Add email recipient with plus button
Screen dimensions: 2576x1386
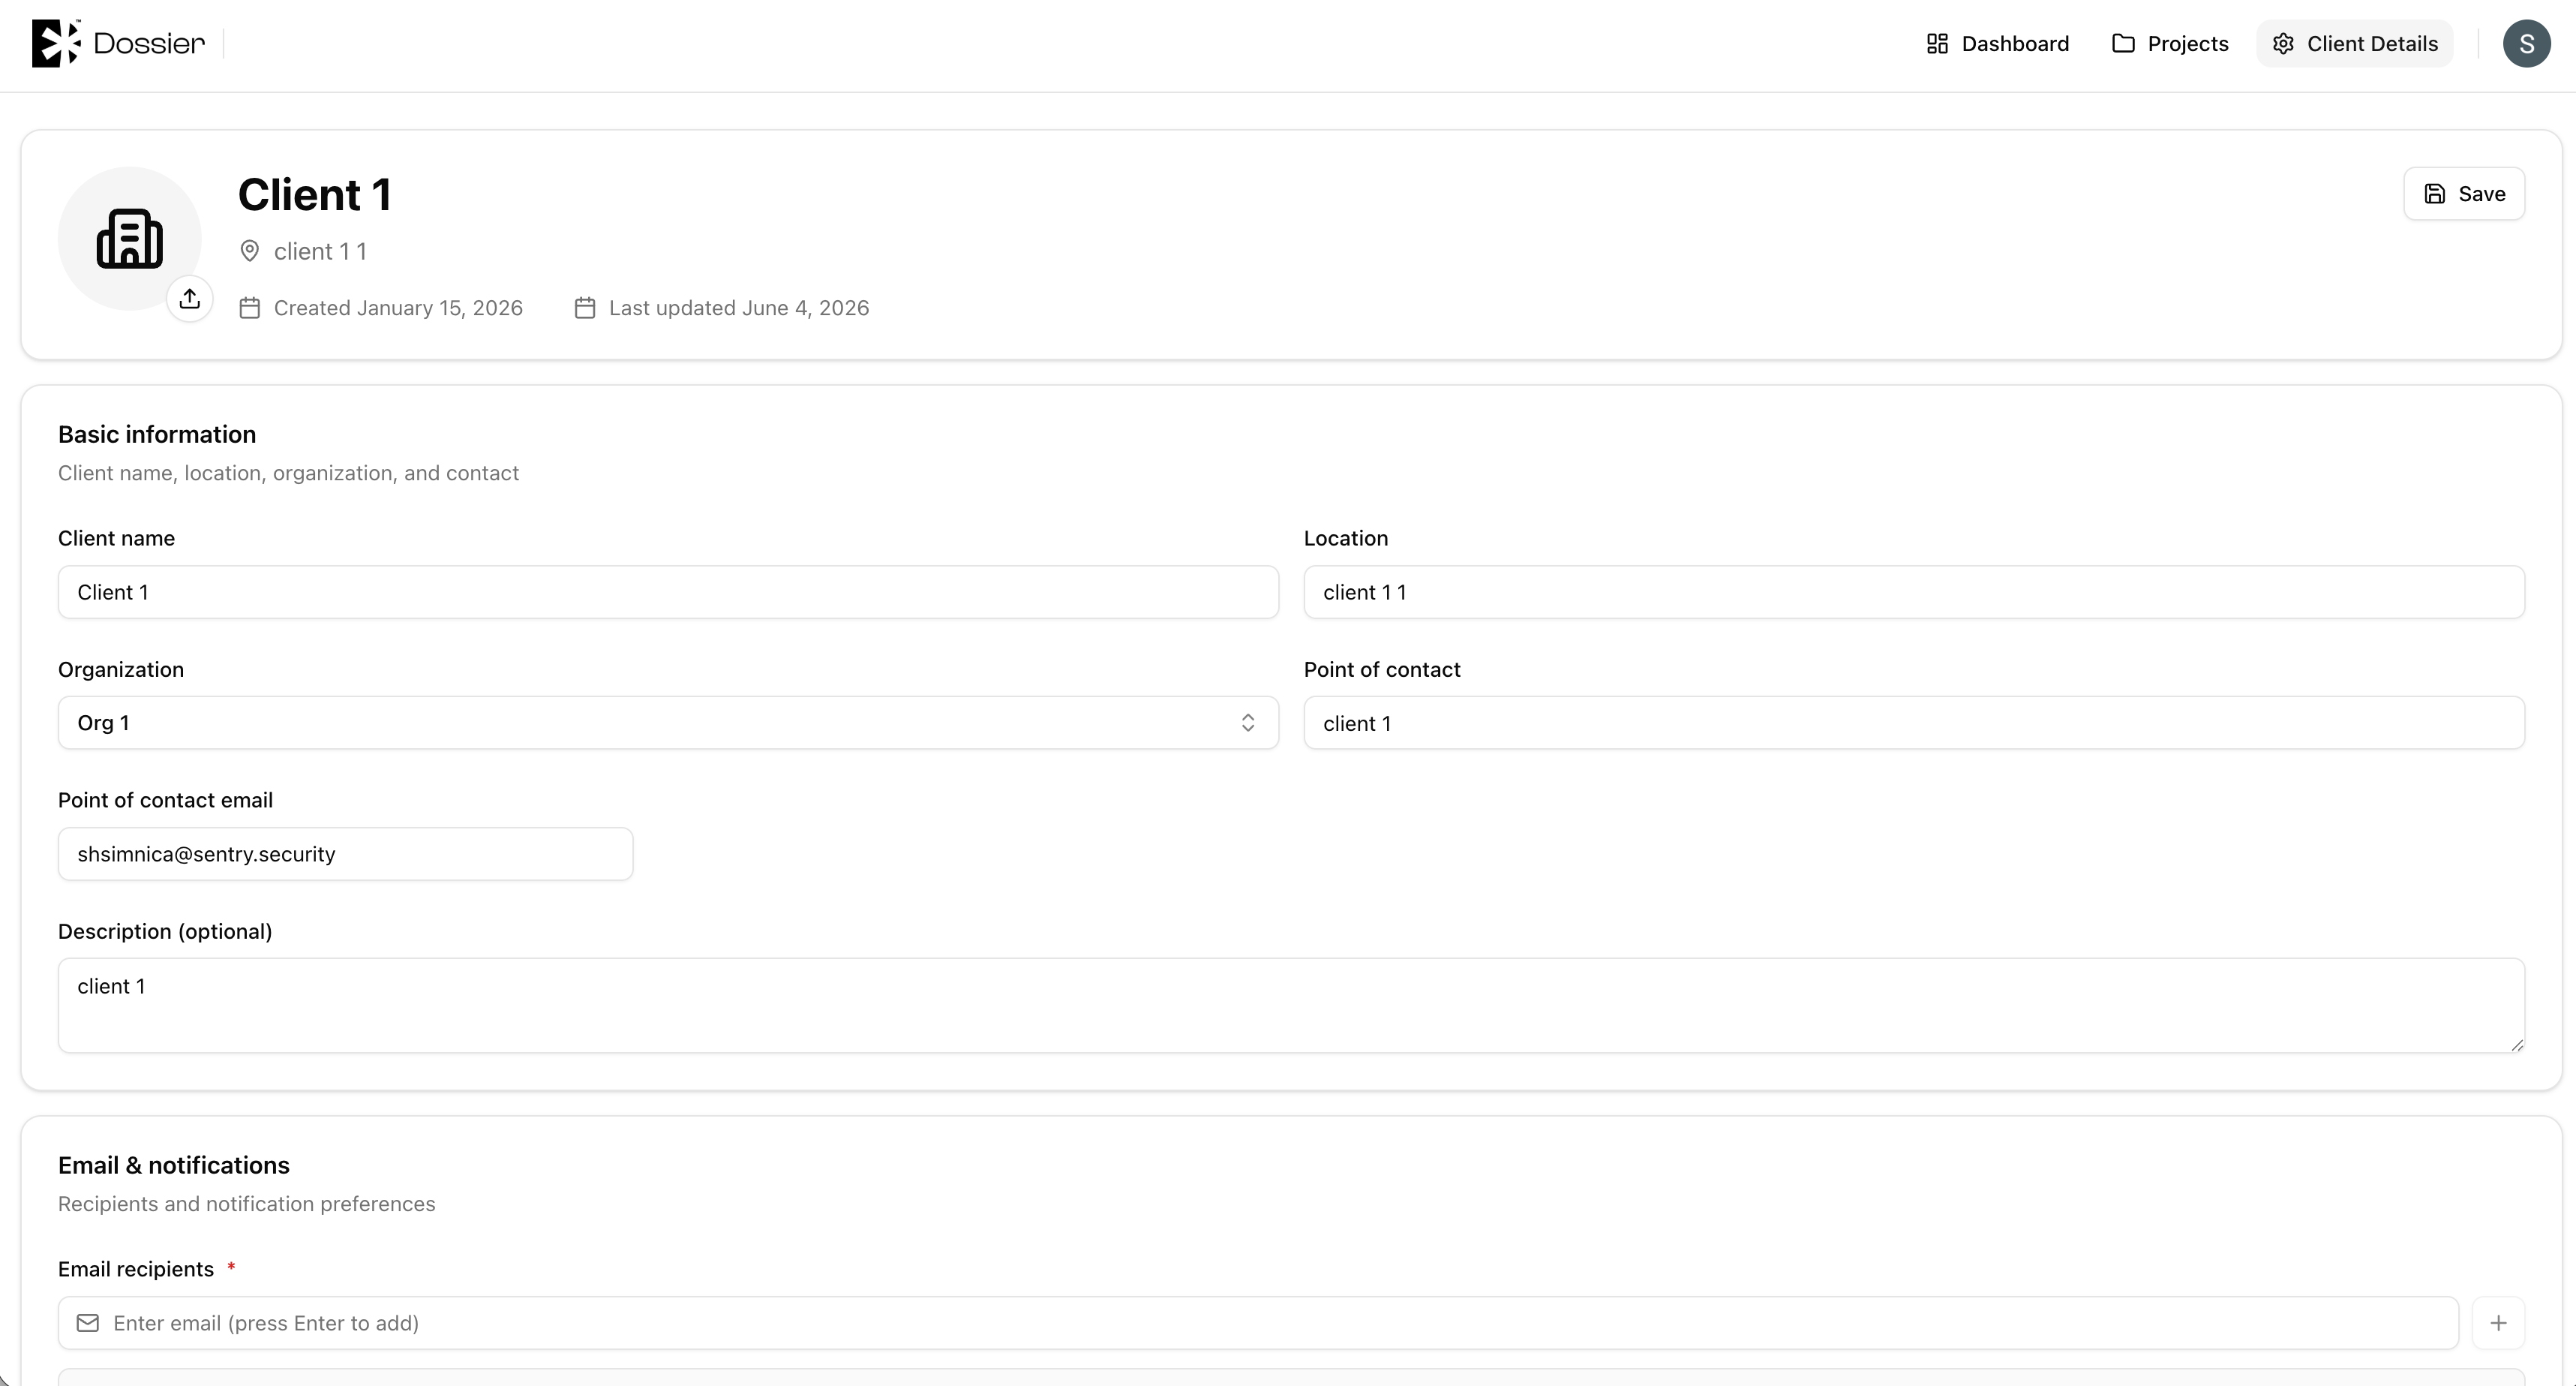(x=2498, y=1323)
